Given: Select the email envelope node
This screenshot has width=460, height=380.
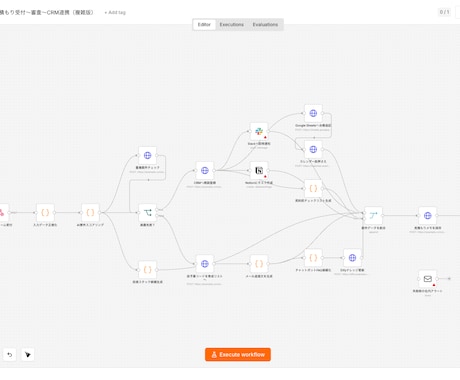Looking at the screenshot, I should pyautogui.click(x=428, y=279).
